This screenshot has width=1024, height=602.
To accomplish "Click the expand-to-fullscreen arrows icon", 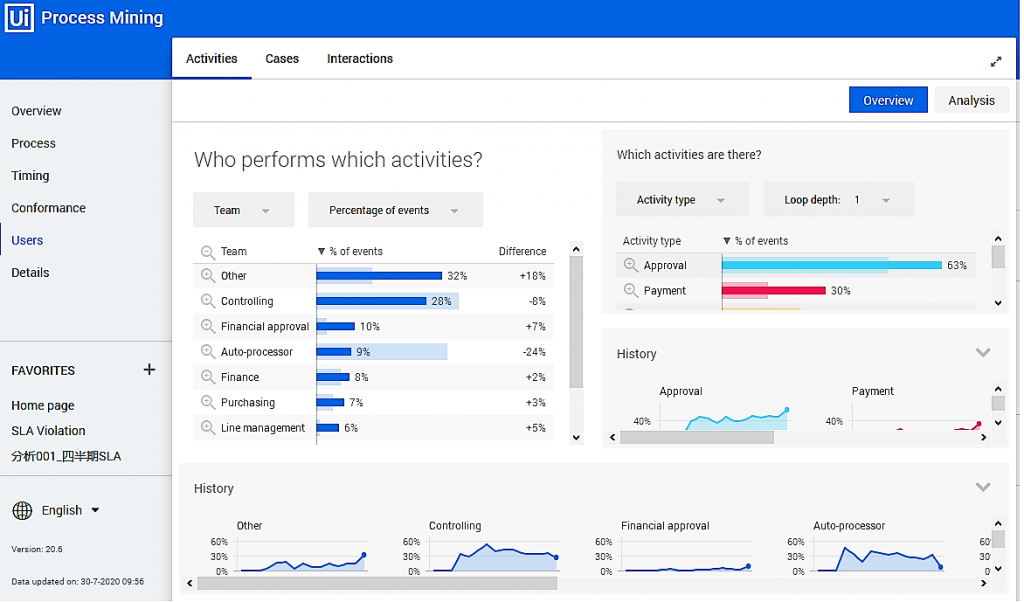I will 996,61.
